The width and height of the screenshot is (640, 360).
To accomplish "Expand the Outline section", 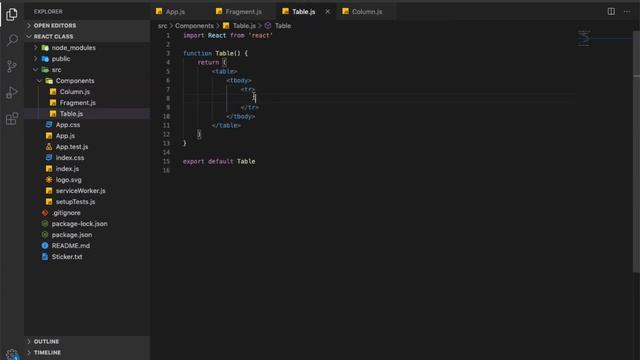I will point(87,341).
